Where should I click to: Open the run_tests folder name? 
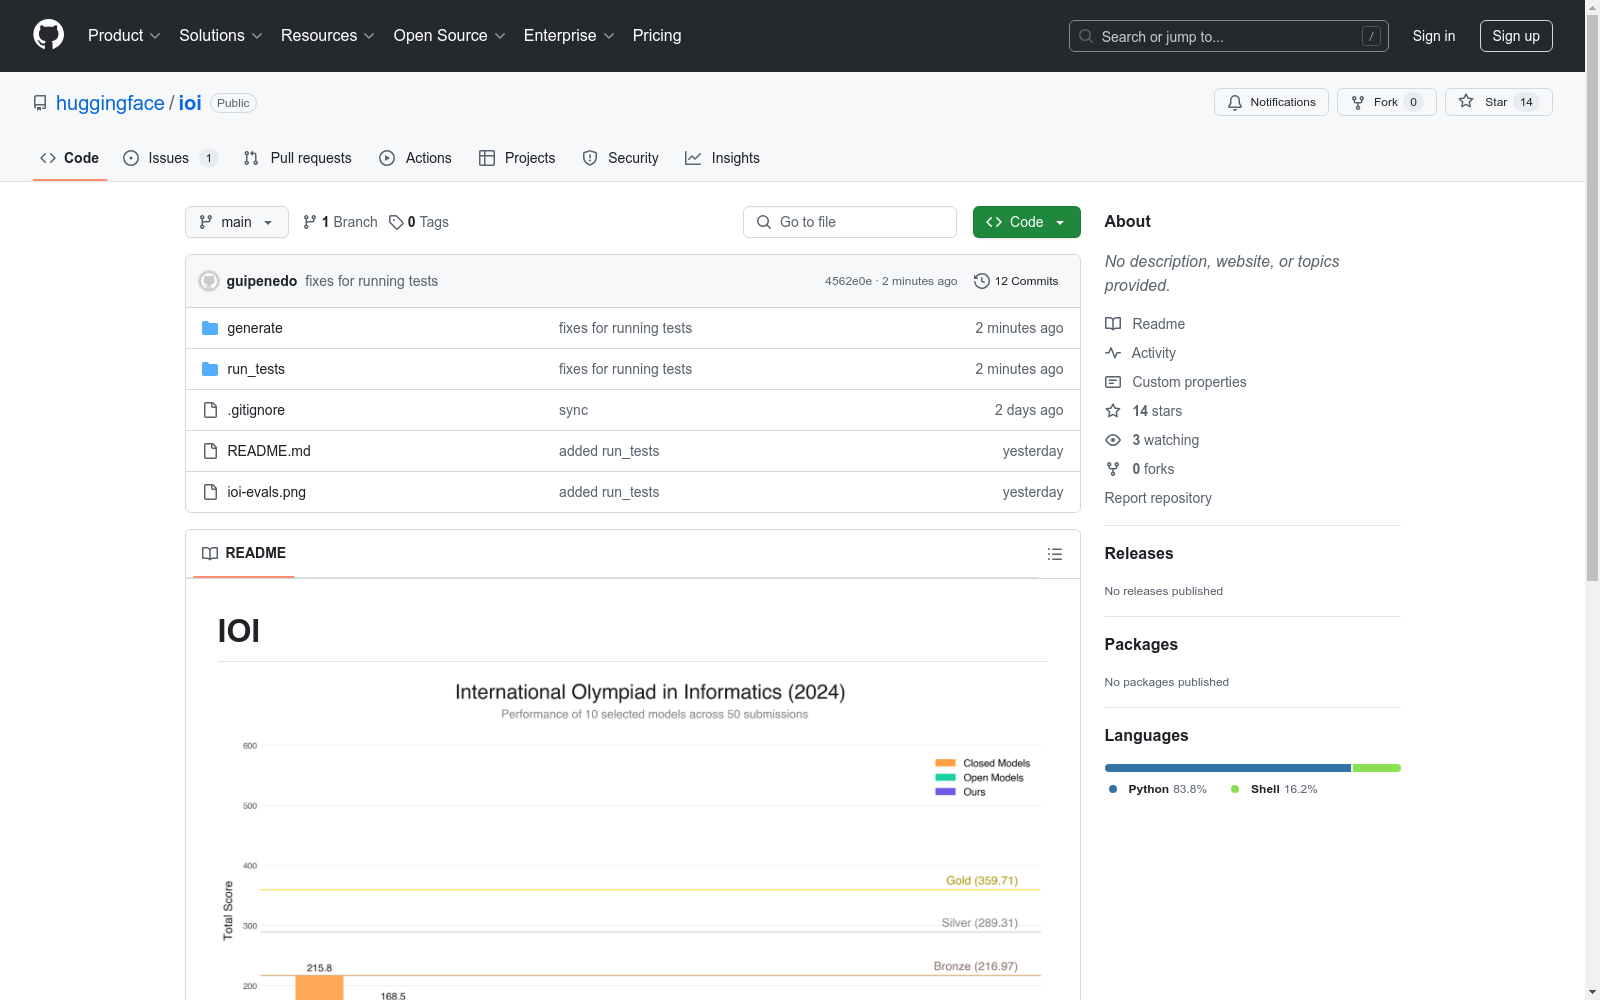coord(256,369)
